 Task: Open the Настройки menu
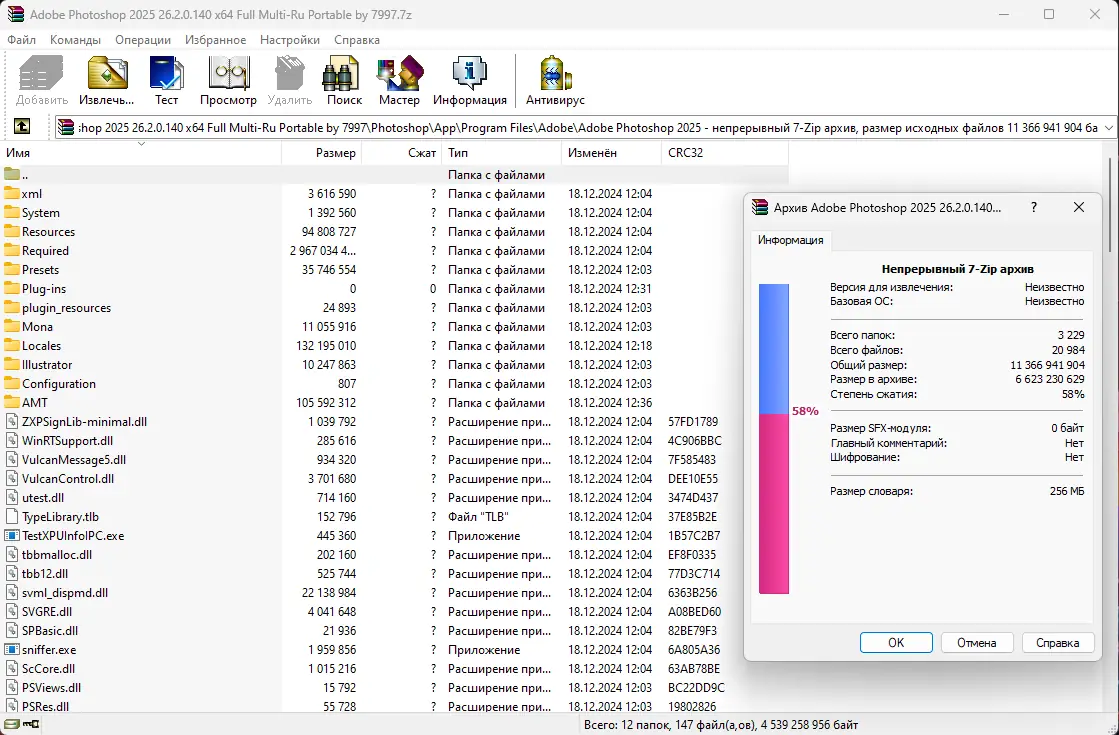tap(290, 40)
